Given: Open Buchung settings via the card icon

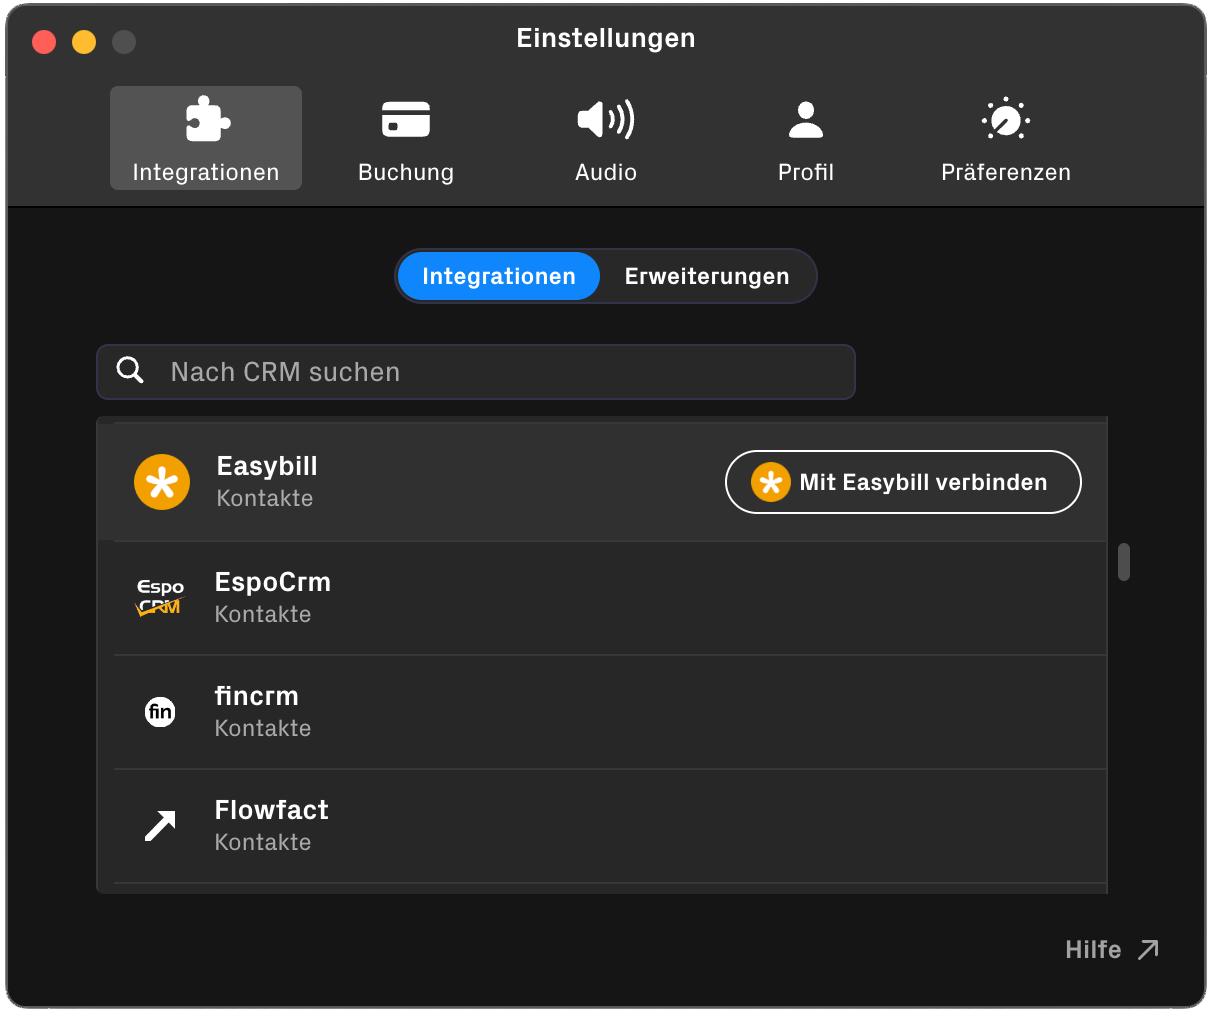Looking at the screenshot, I should pos(405,117).
